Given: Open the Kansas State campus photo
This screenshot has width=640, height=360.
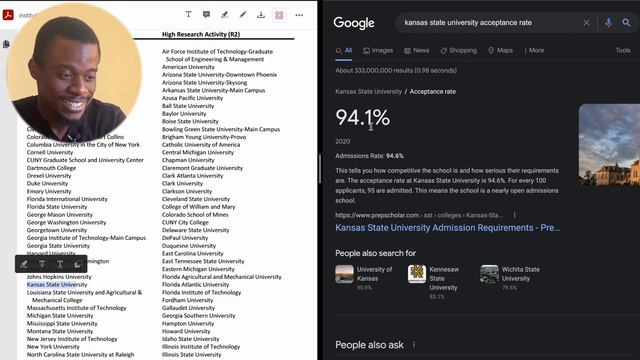Looking at the screenshot, I should click(609, 144).
